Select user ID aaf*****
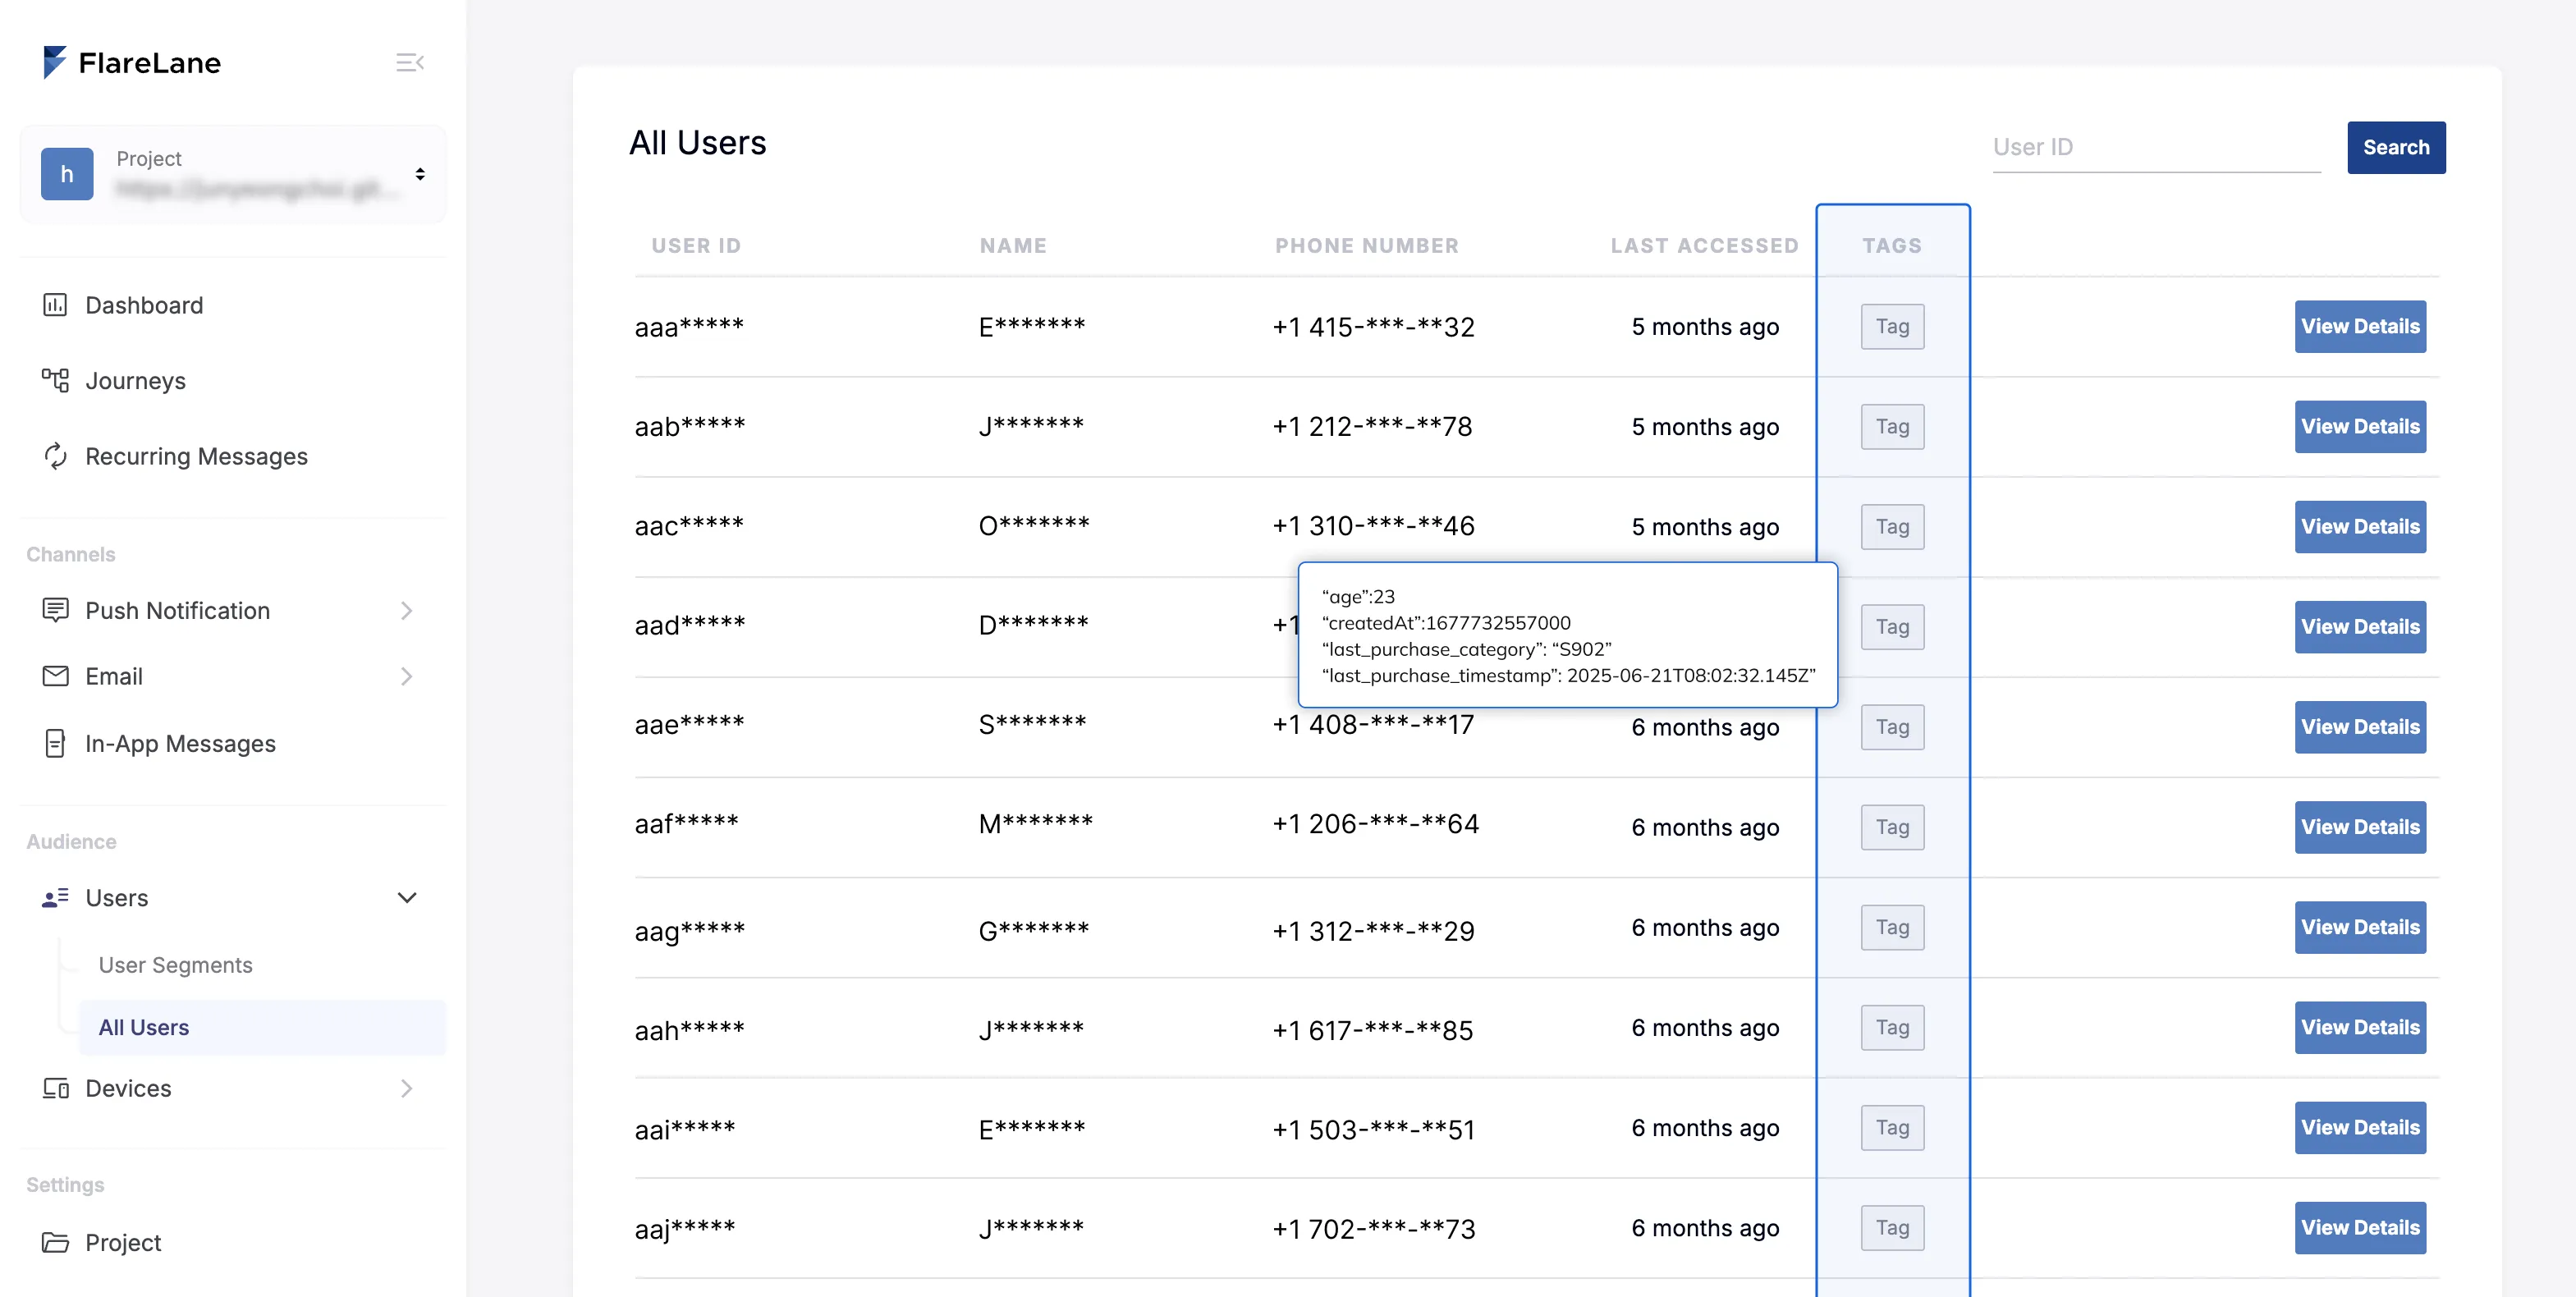This screenshot has width=2576, height=1297. (x=686, y=823)
